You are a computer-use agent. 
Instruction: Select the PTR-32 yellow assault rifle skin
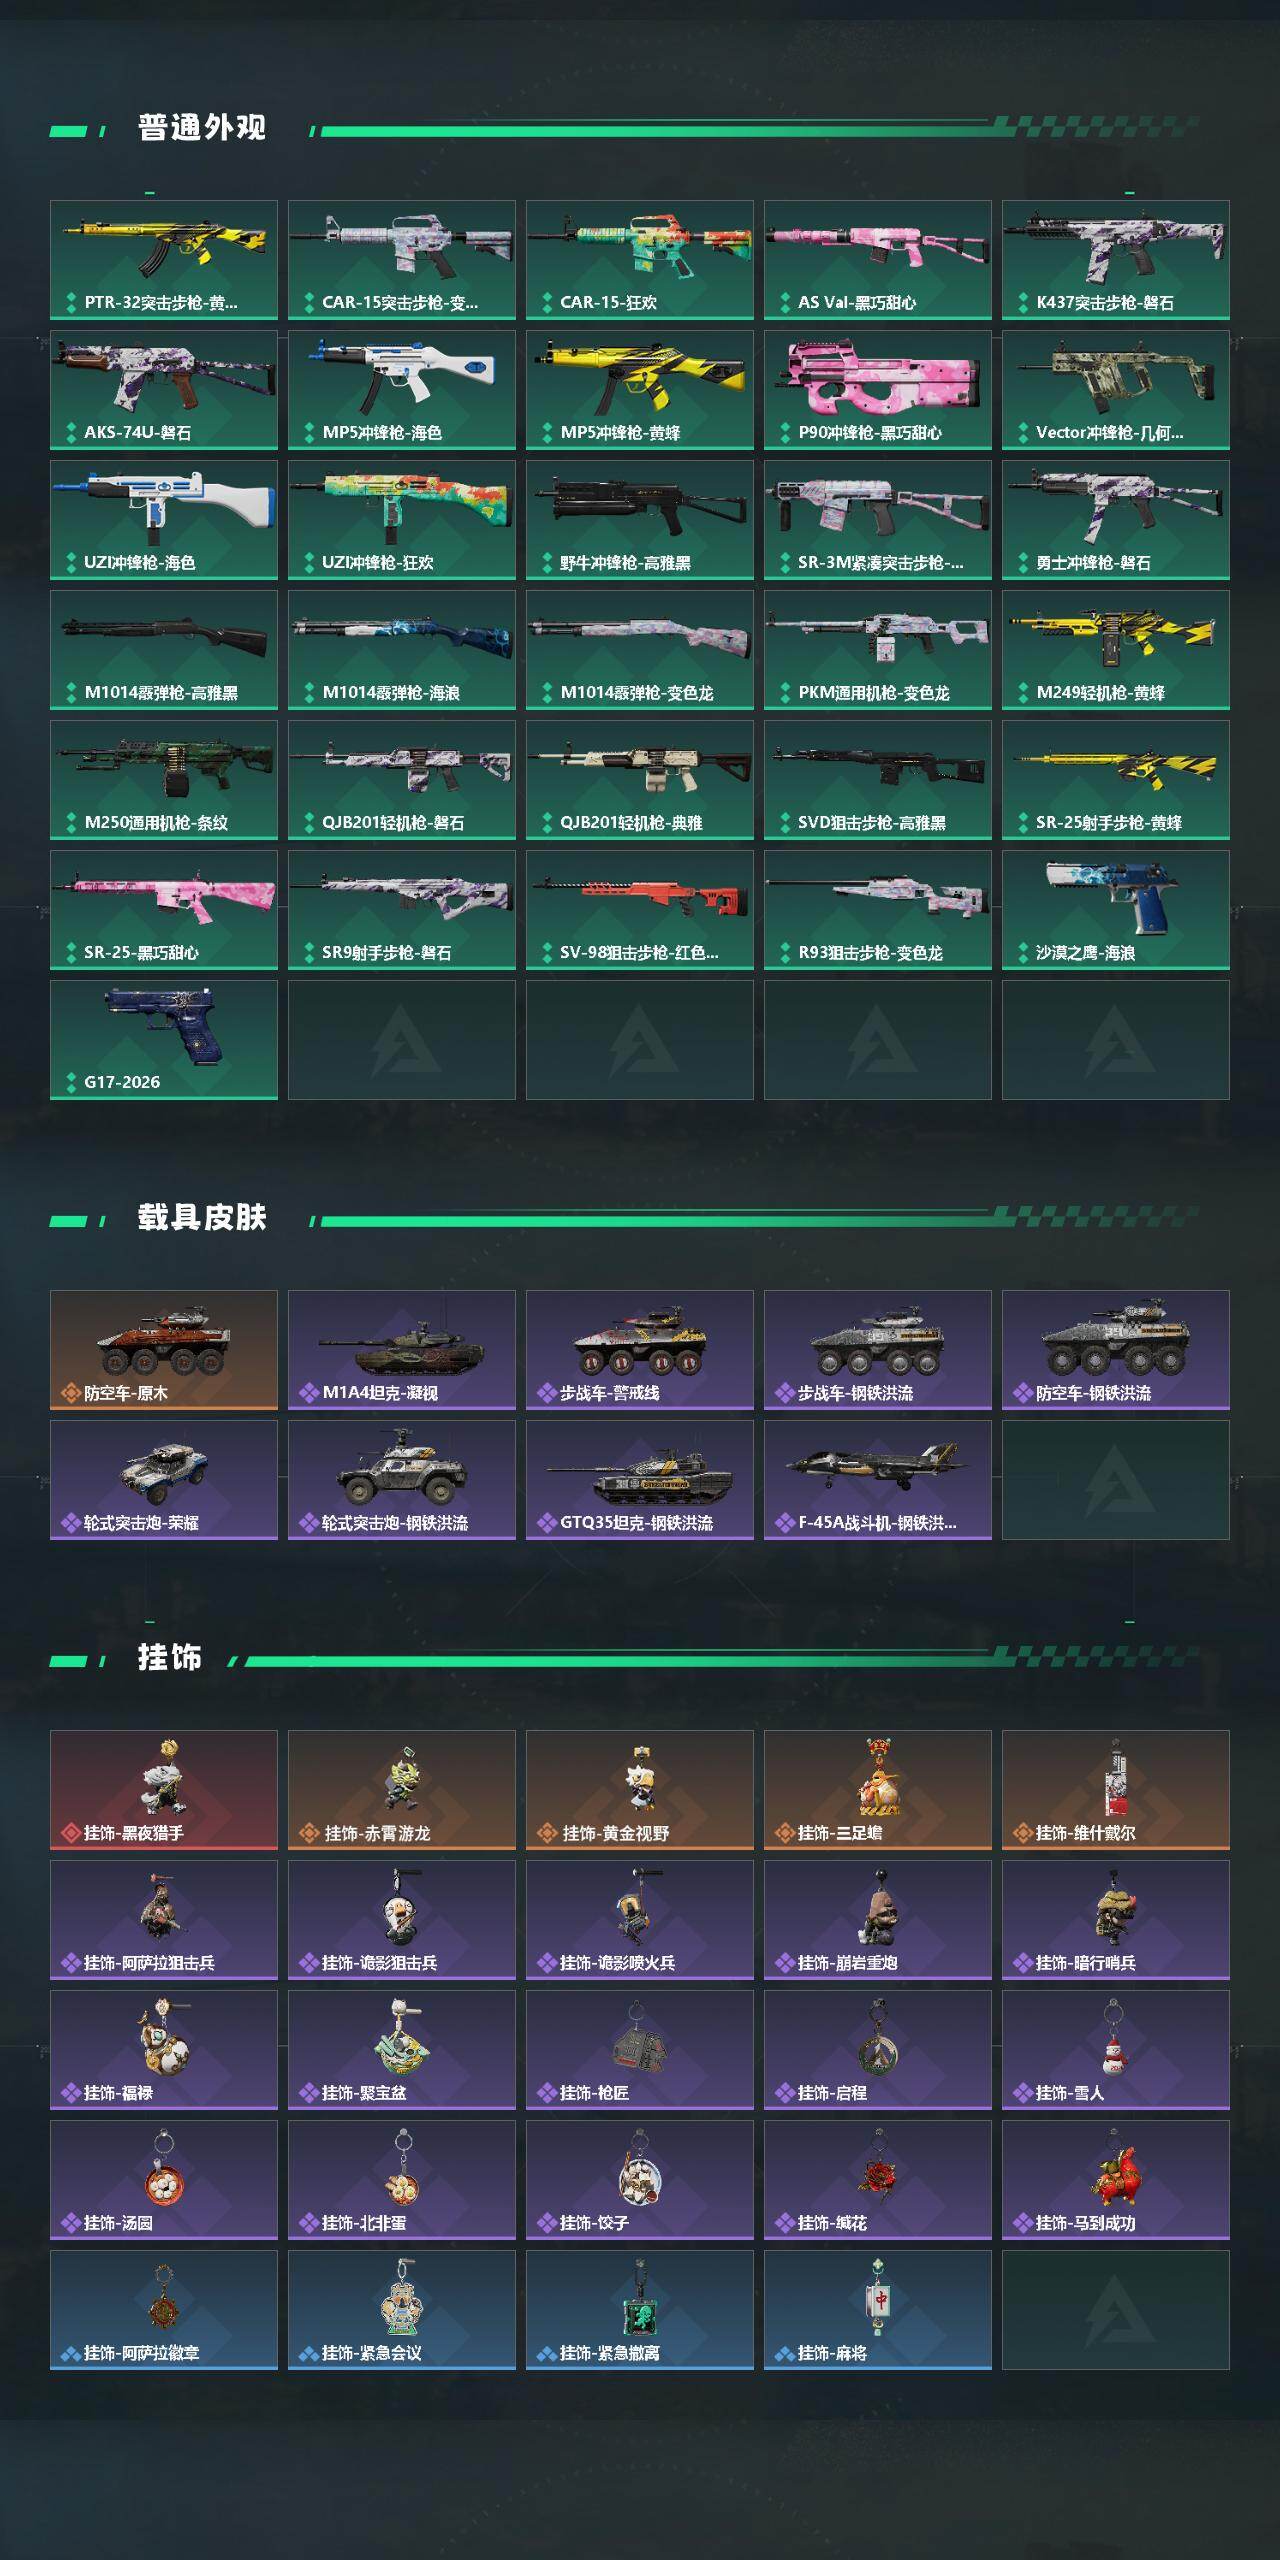[164, 260]
